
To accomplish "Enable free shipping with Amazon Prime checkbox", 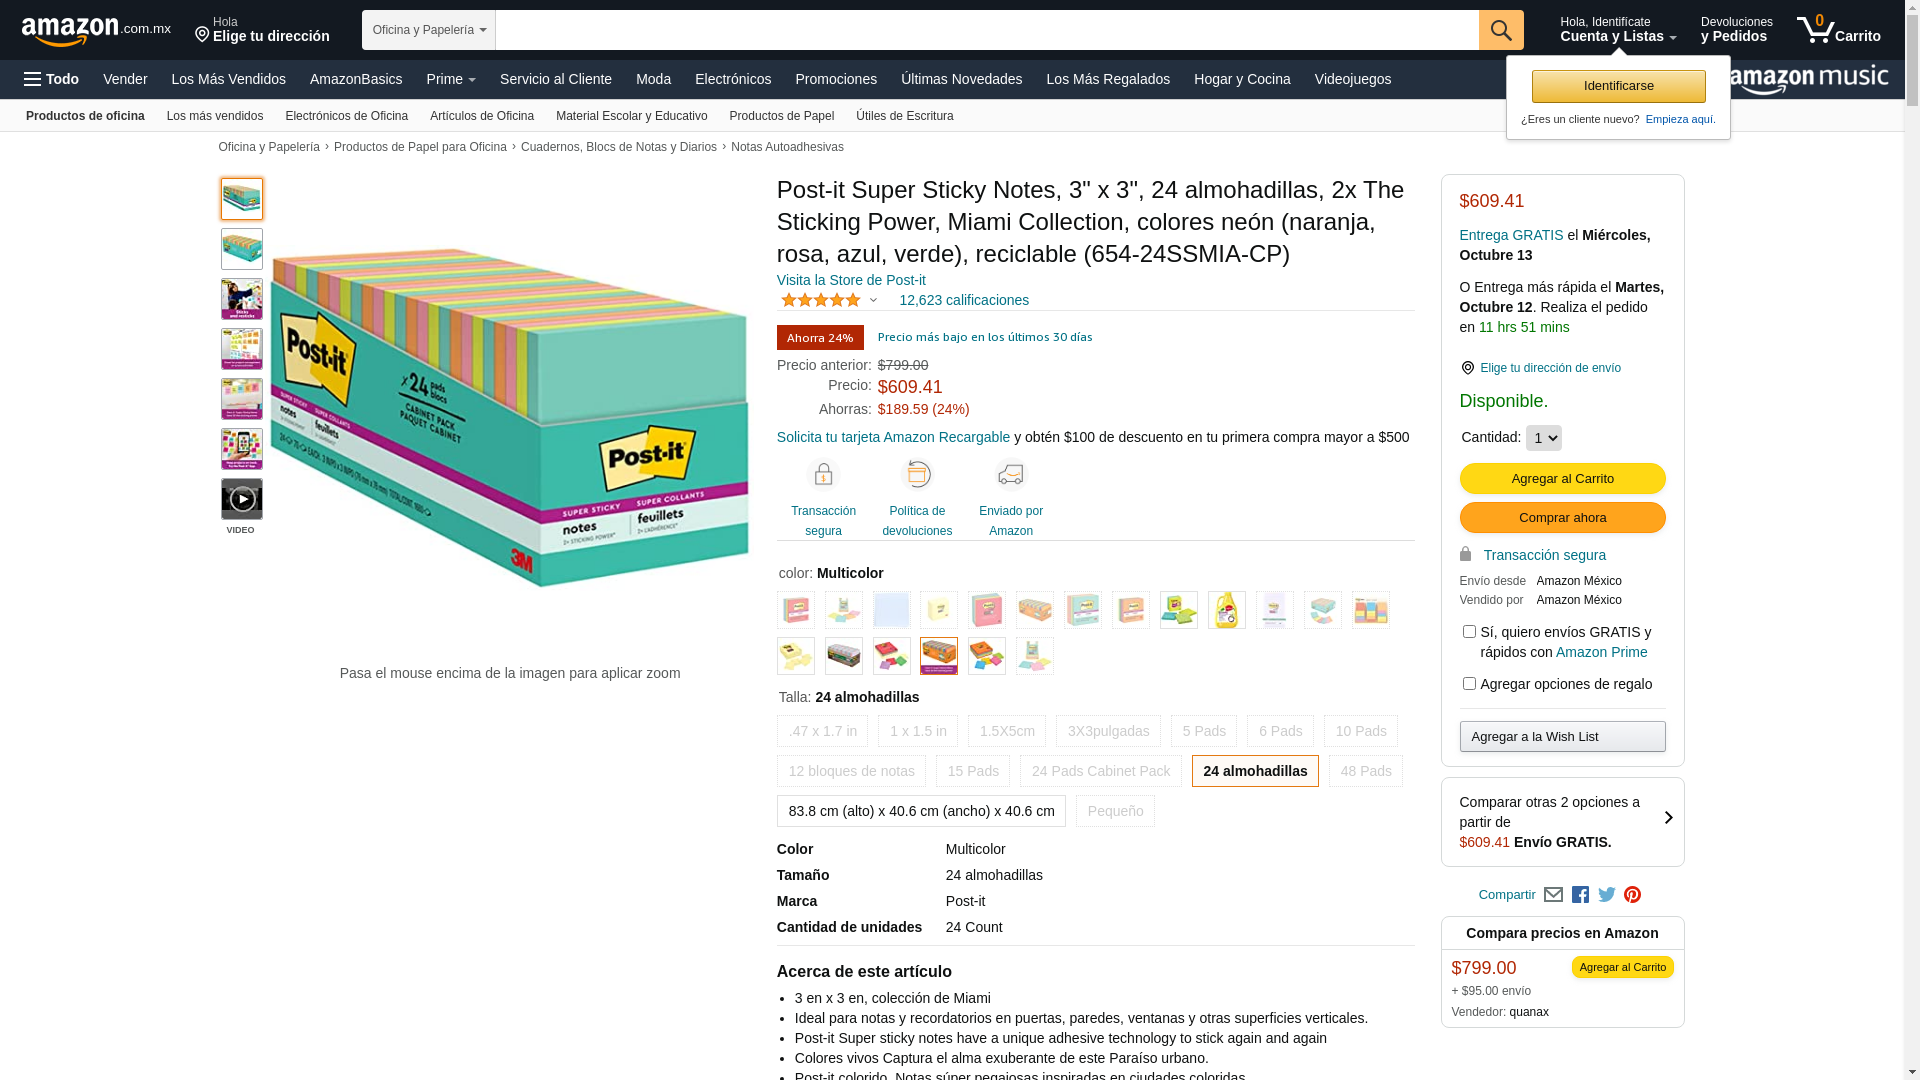I will [x=1469, y=632].
